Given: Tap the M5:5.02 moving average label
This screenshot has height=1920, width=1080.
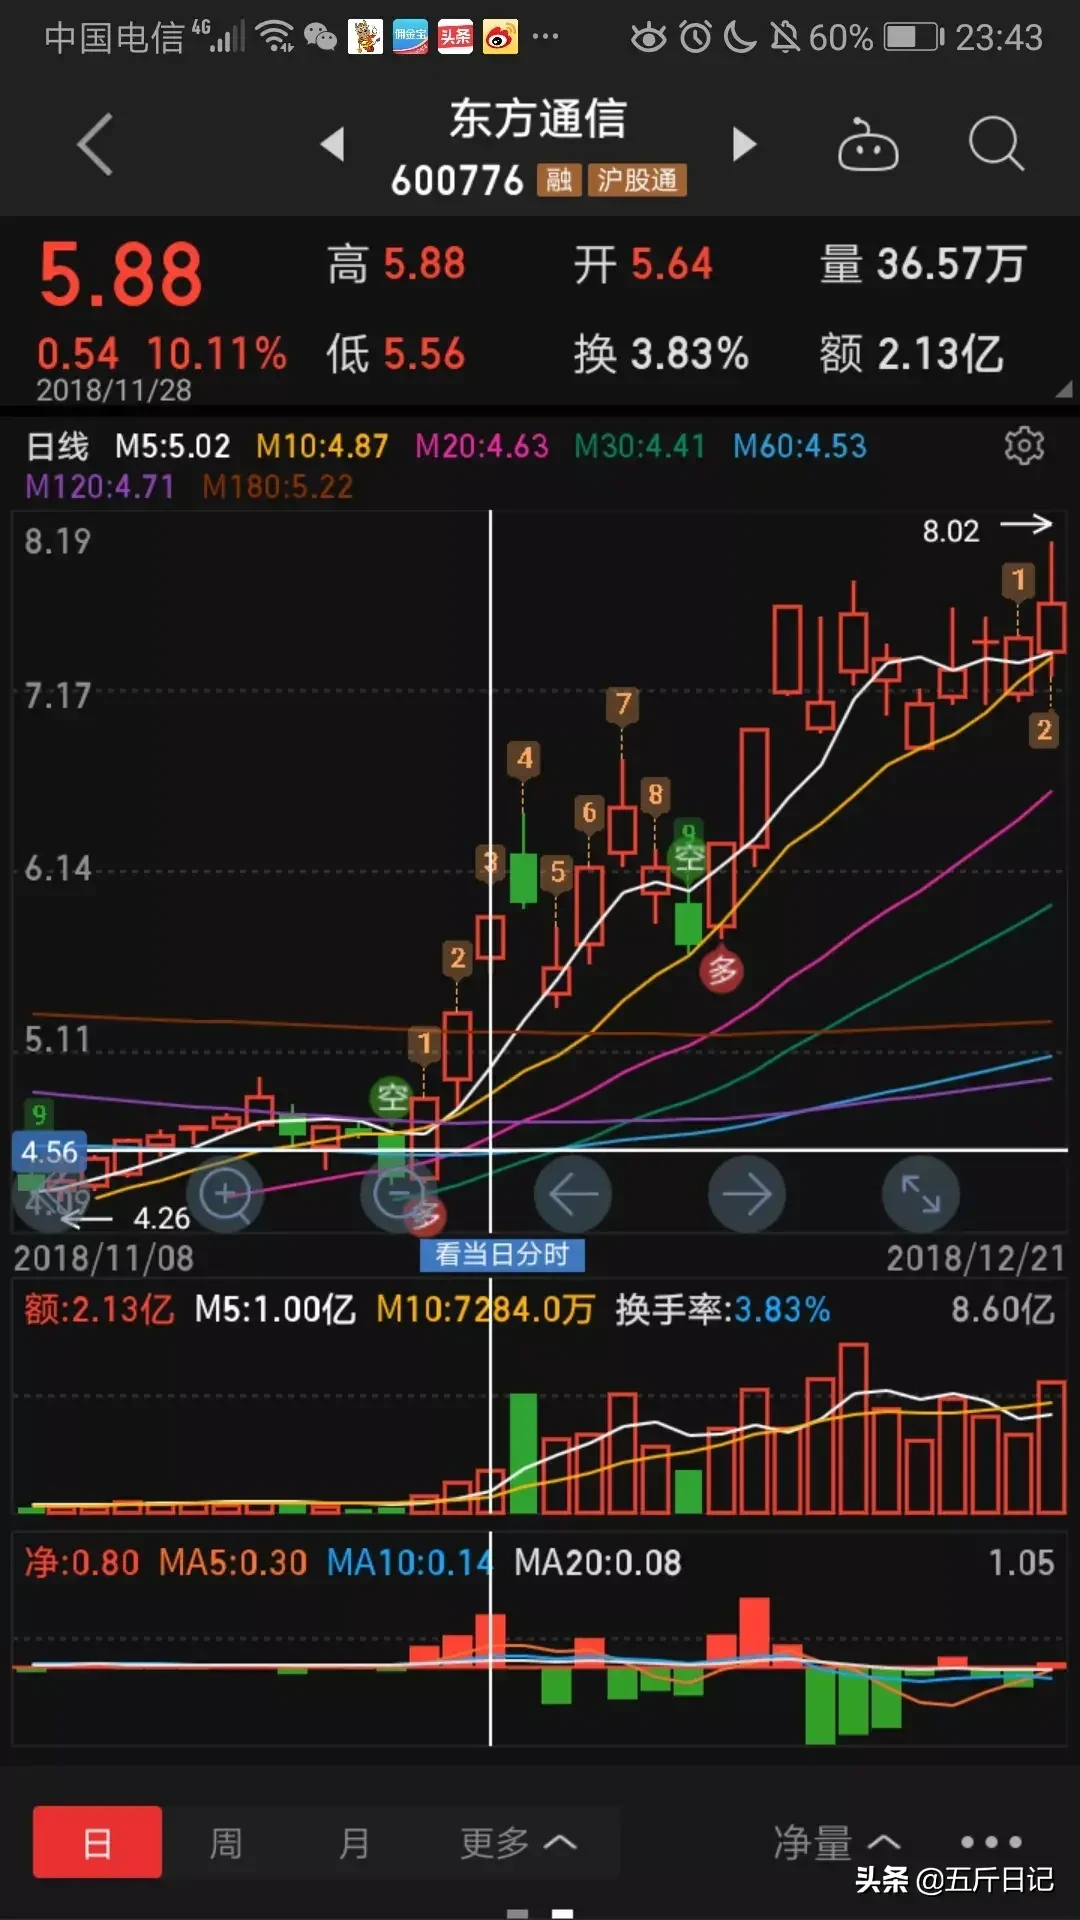Looking at the screenshot, I should [173, 446].
